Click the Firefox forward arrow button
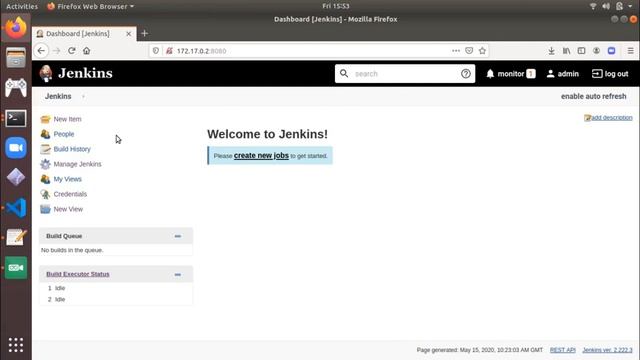The height and width of the screenshot is (360, 640). (x=57, y=51)
